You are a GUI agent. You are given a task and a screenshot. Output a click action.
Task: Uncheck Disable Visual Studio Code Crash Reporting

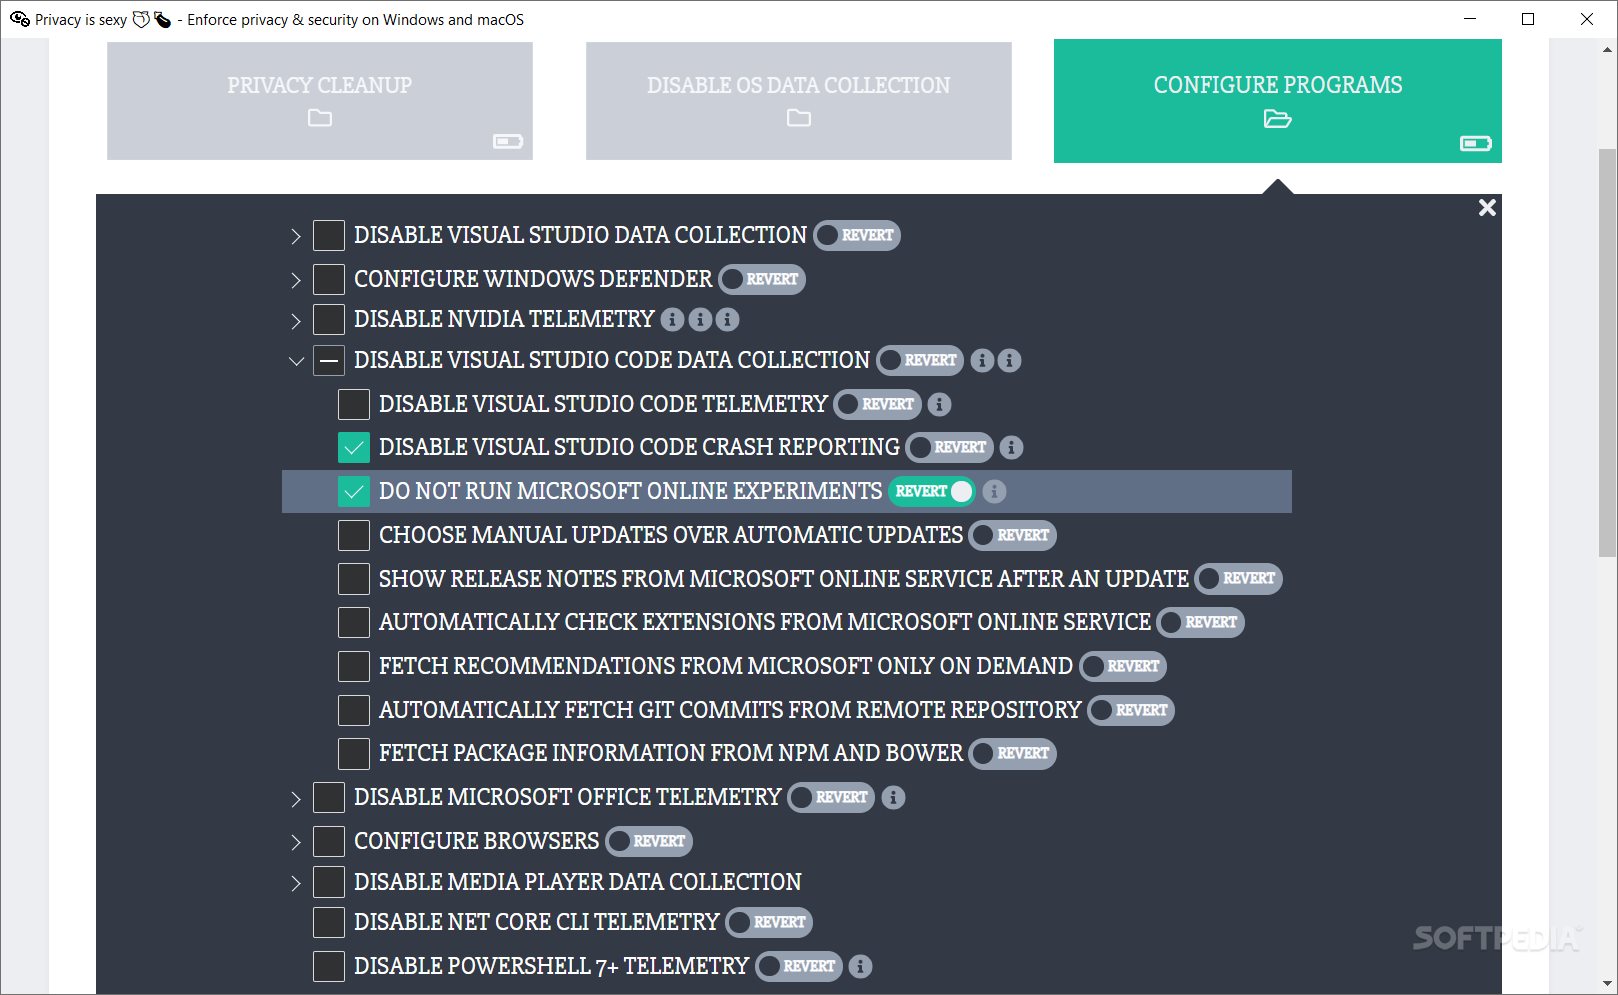click(354, 448)
